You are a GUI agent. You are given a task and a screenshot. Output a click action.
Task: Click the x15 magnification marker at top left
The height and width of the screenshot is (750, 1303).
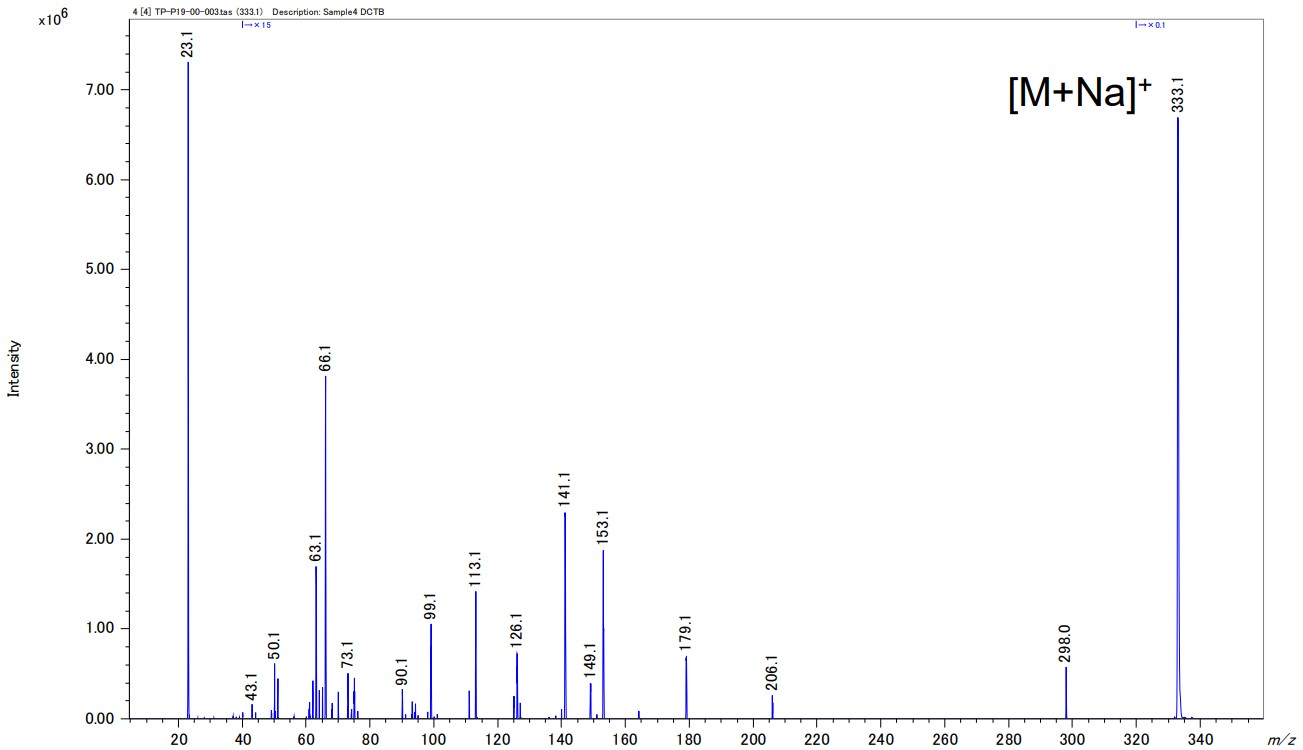[256, 25]
